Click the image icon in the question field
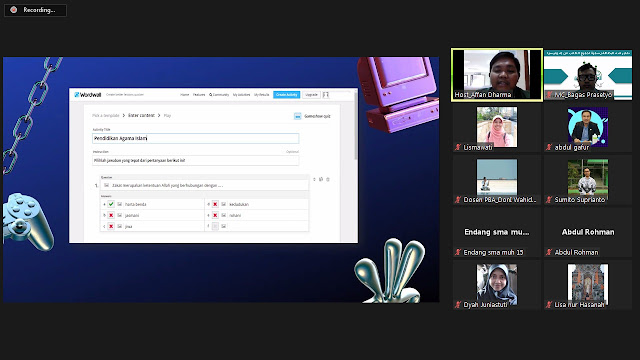Viewport: 640px width, 360px height. [107, 185]
